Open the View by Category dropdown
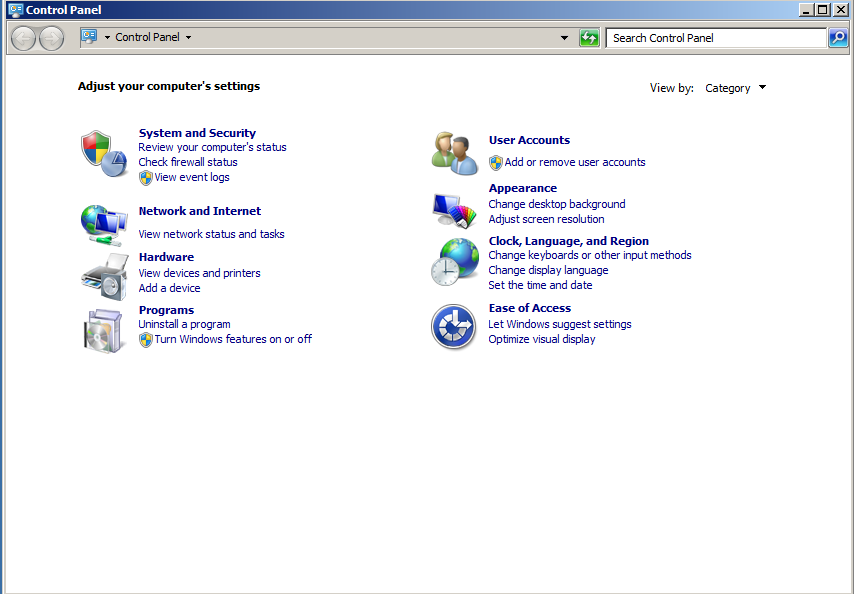Image resolution: width=854 pixels, height=594 pixels. tap(735, 88)
